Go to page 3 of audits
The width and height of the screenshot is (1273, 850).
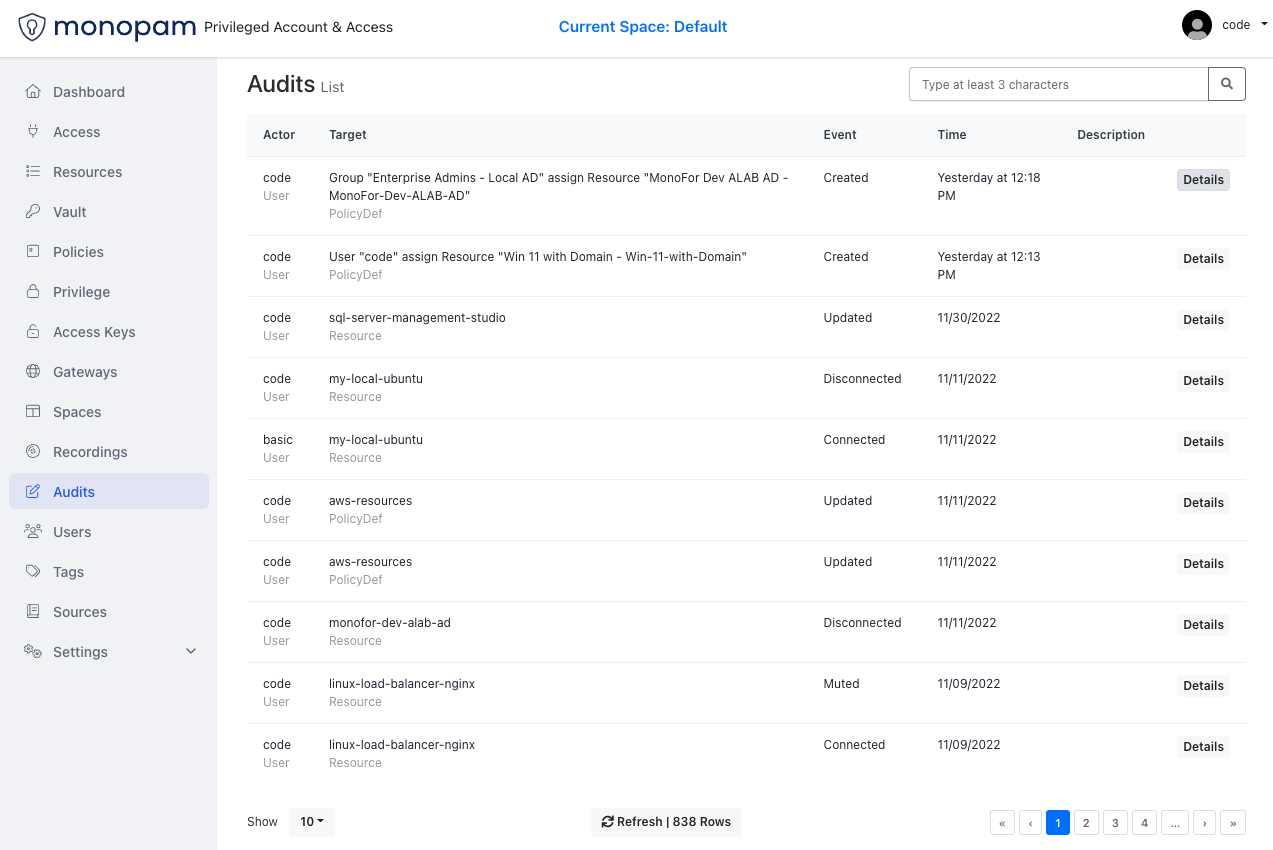[1115, 823]
